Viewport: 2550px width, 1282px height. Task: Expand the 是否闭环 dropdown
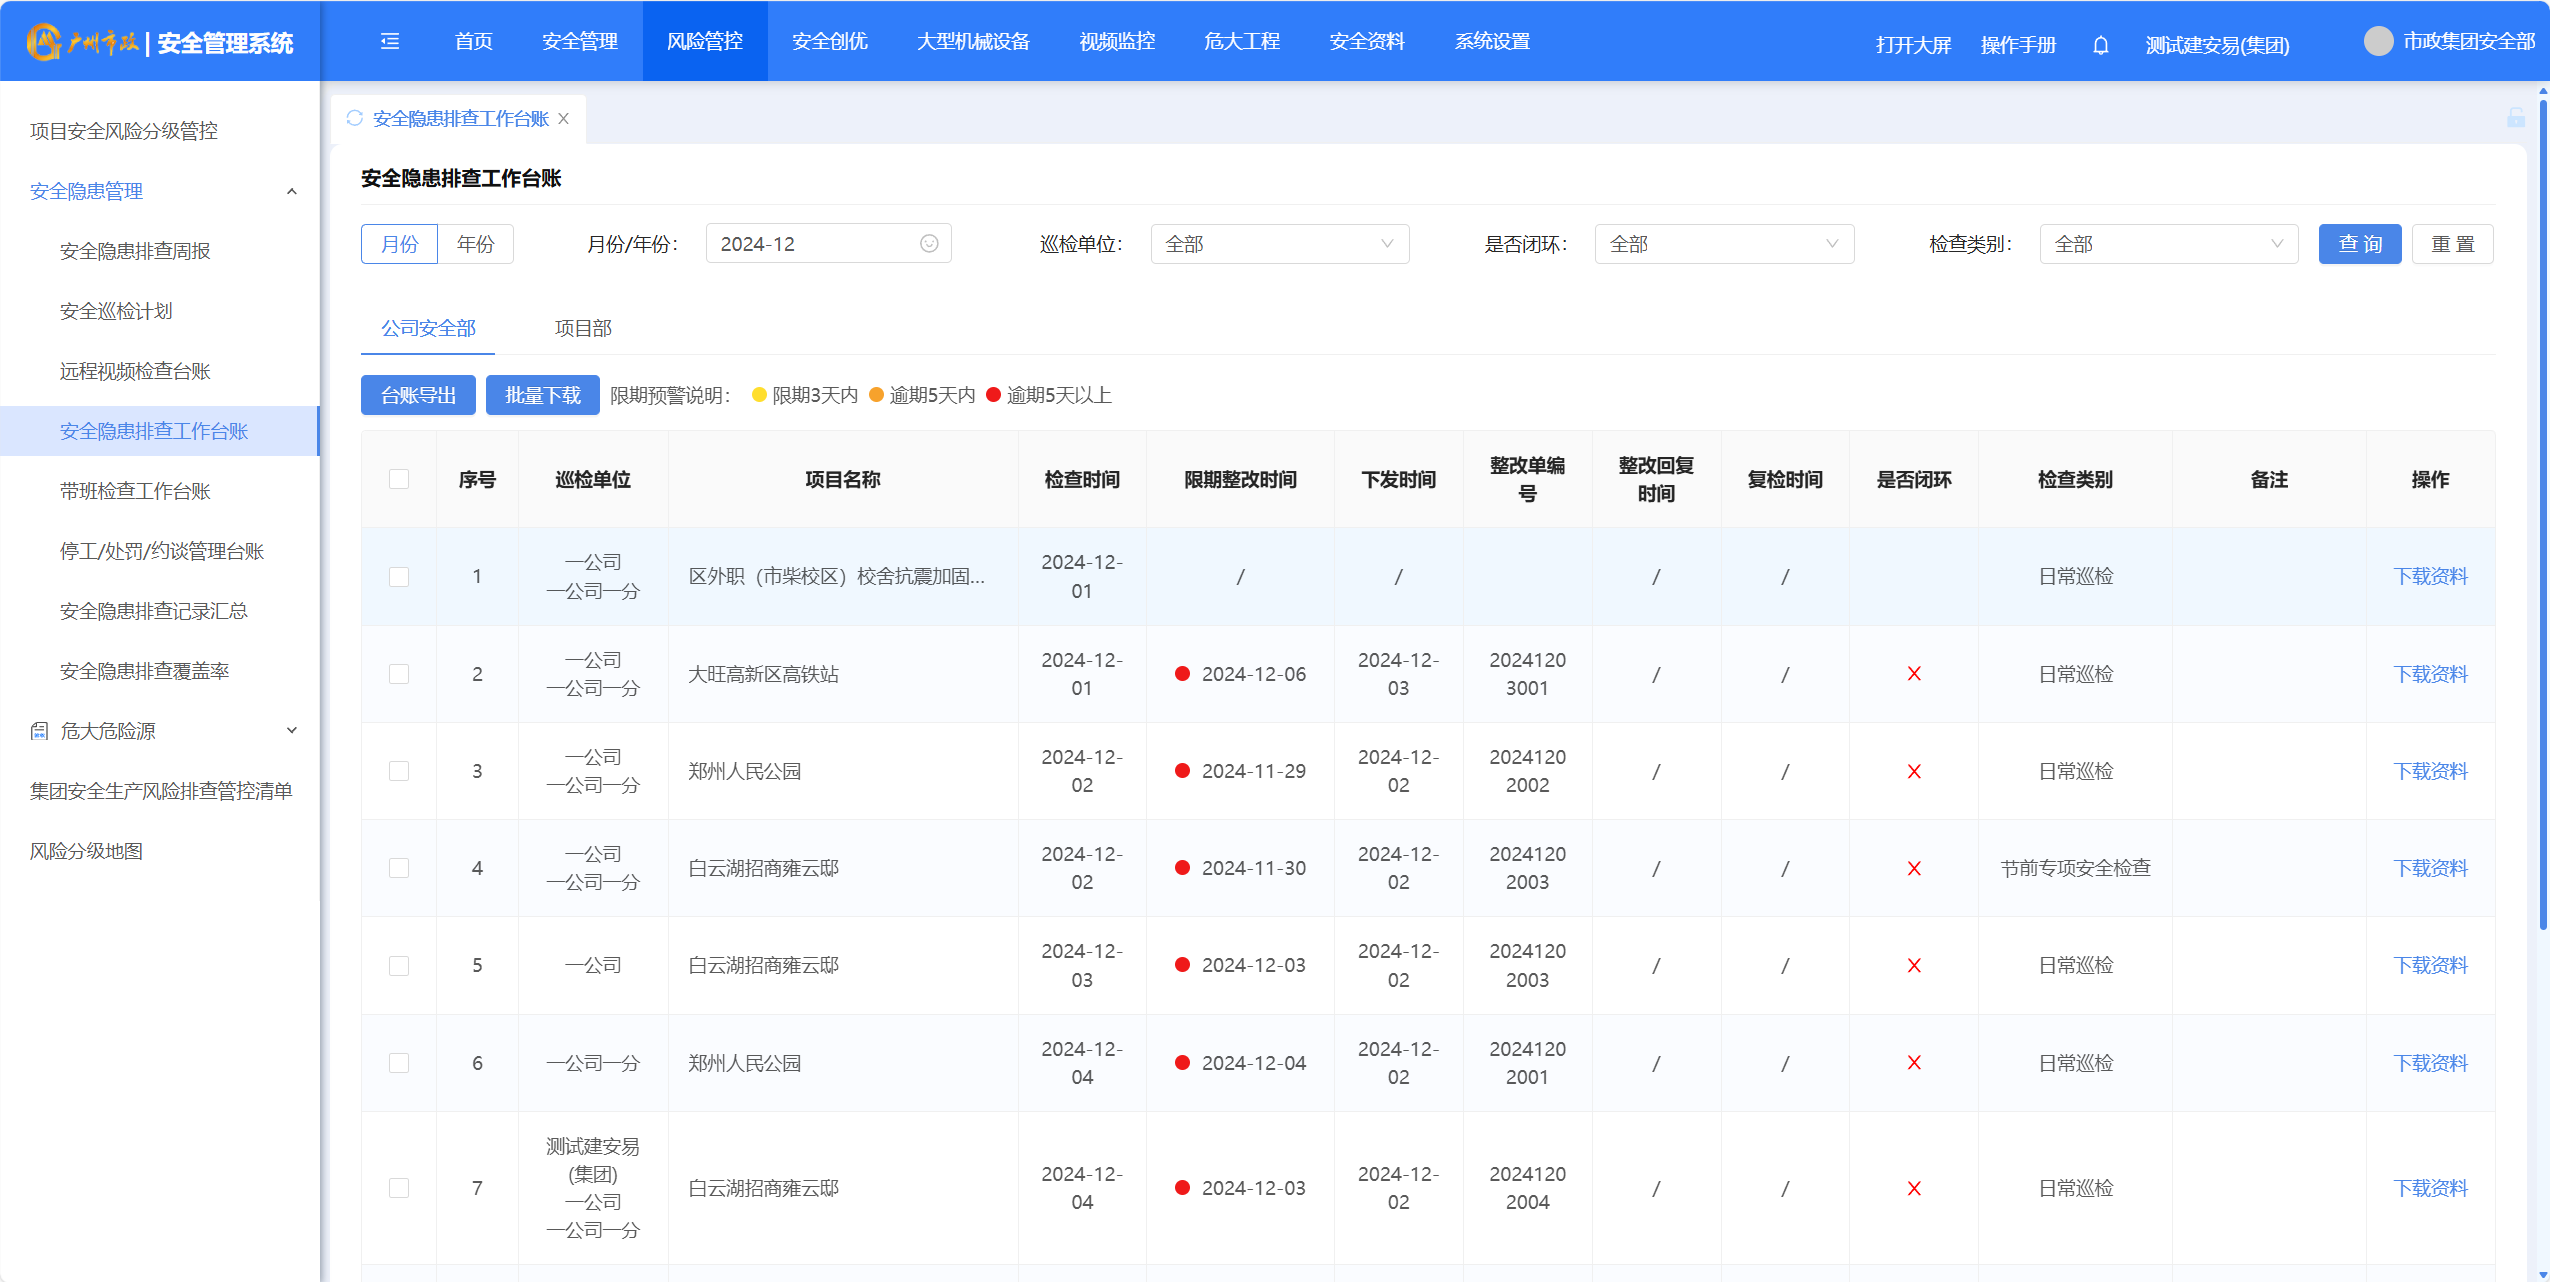[x=1723, y=244]
